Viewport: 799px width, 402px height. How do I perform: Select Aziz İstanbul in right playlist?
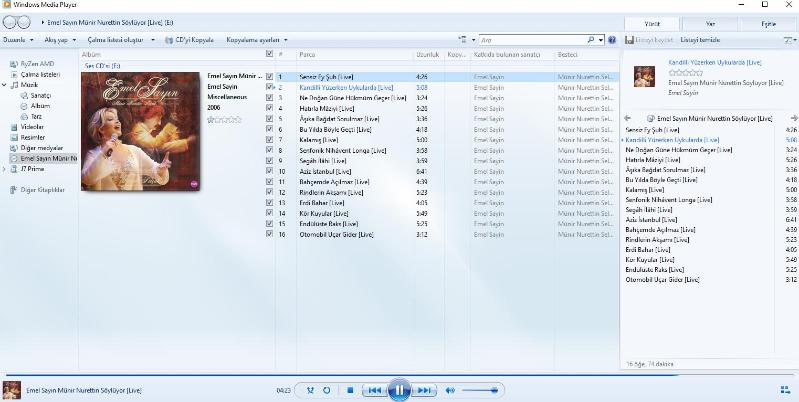(x=651, y=220)
